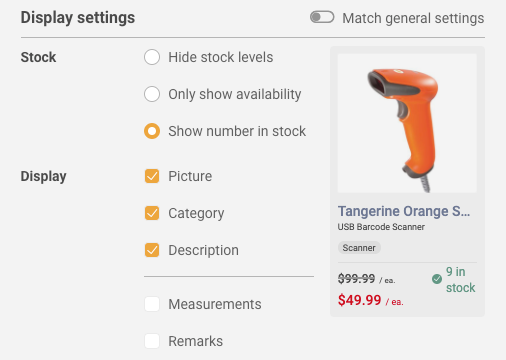506x360 pixels.
Task: Choose Only show availability radio button
Action: 152,94
